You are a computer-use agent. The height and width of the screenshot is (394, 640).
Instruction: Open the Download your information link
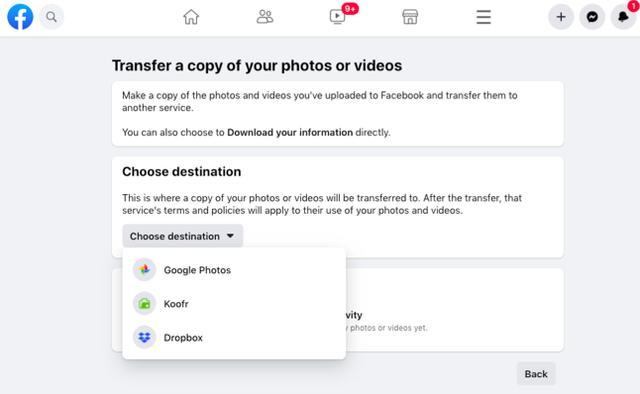pos(290,132)
